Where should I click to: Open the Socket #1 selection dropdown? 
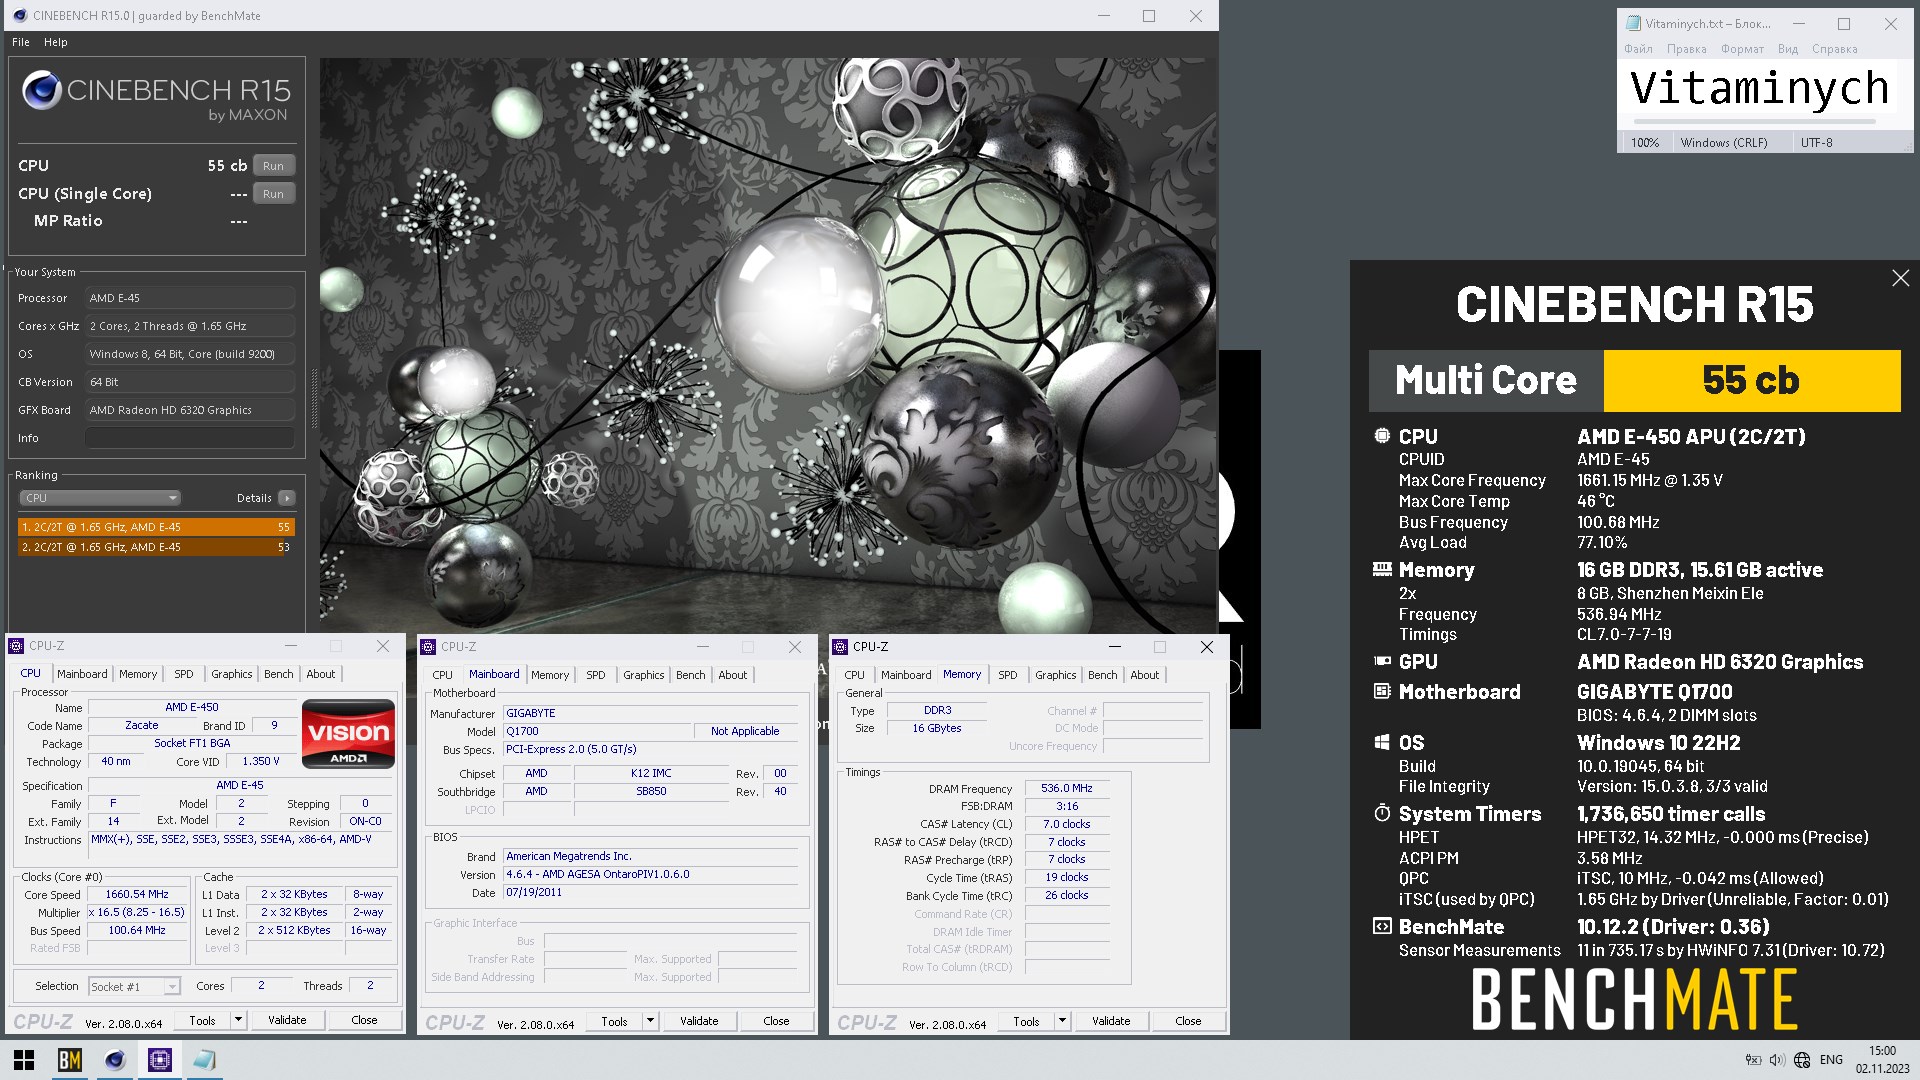pos(134,987)
